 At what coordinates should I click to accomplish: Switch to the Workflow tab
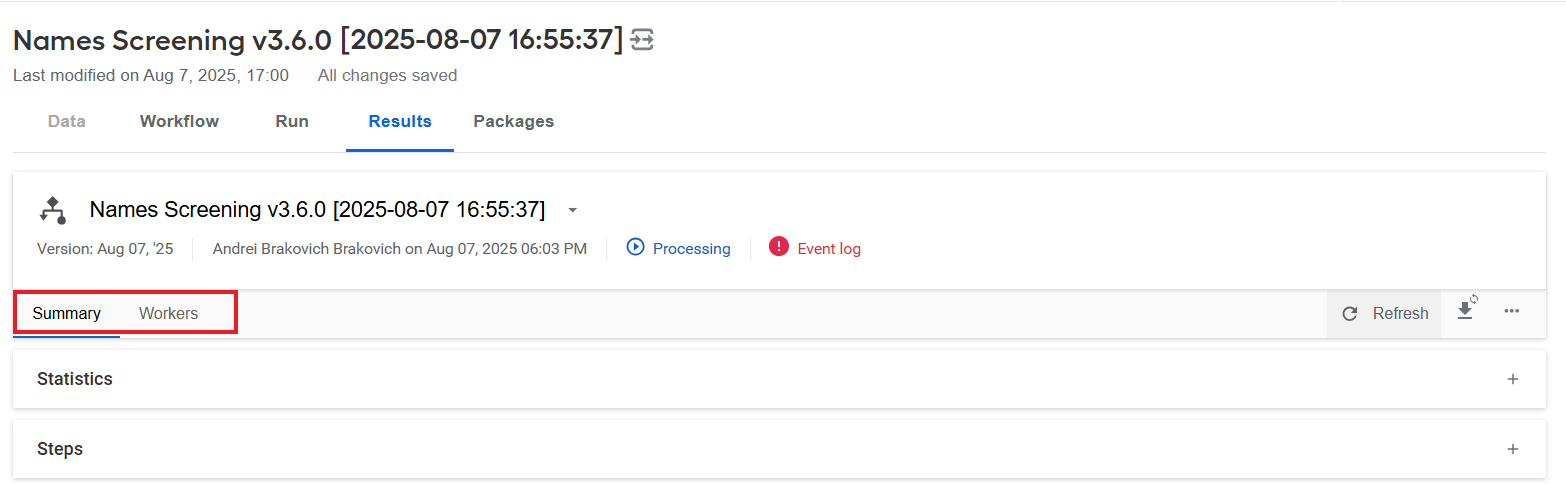point(179,121)
